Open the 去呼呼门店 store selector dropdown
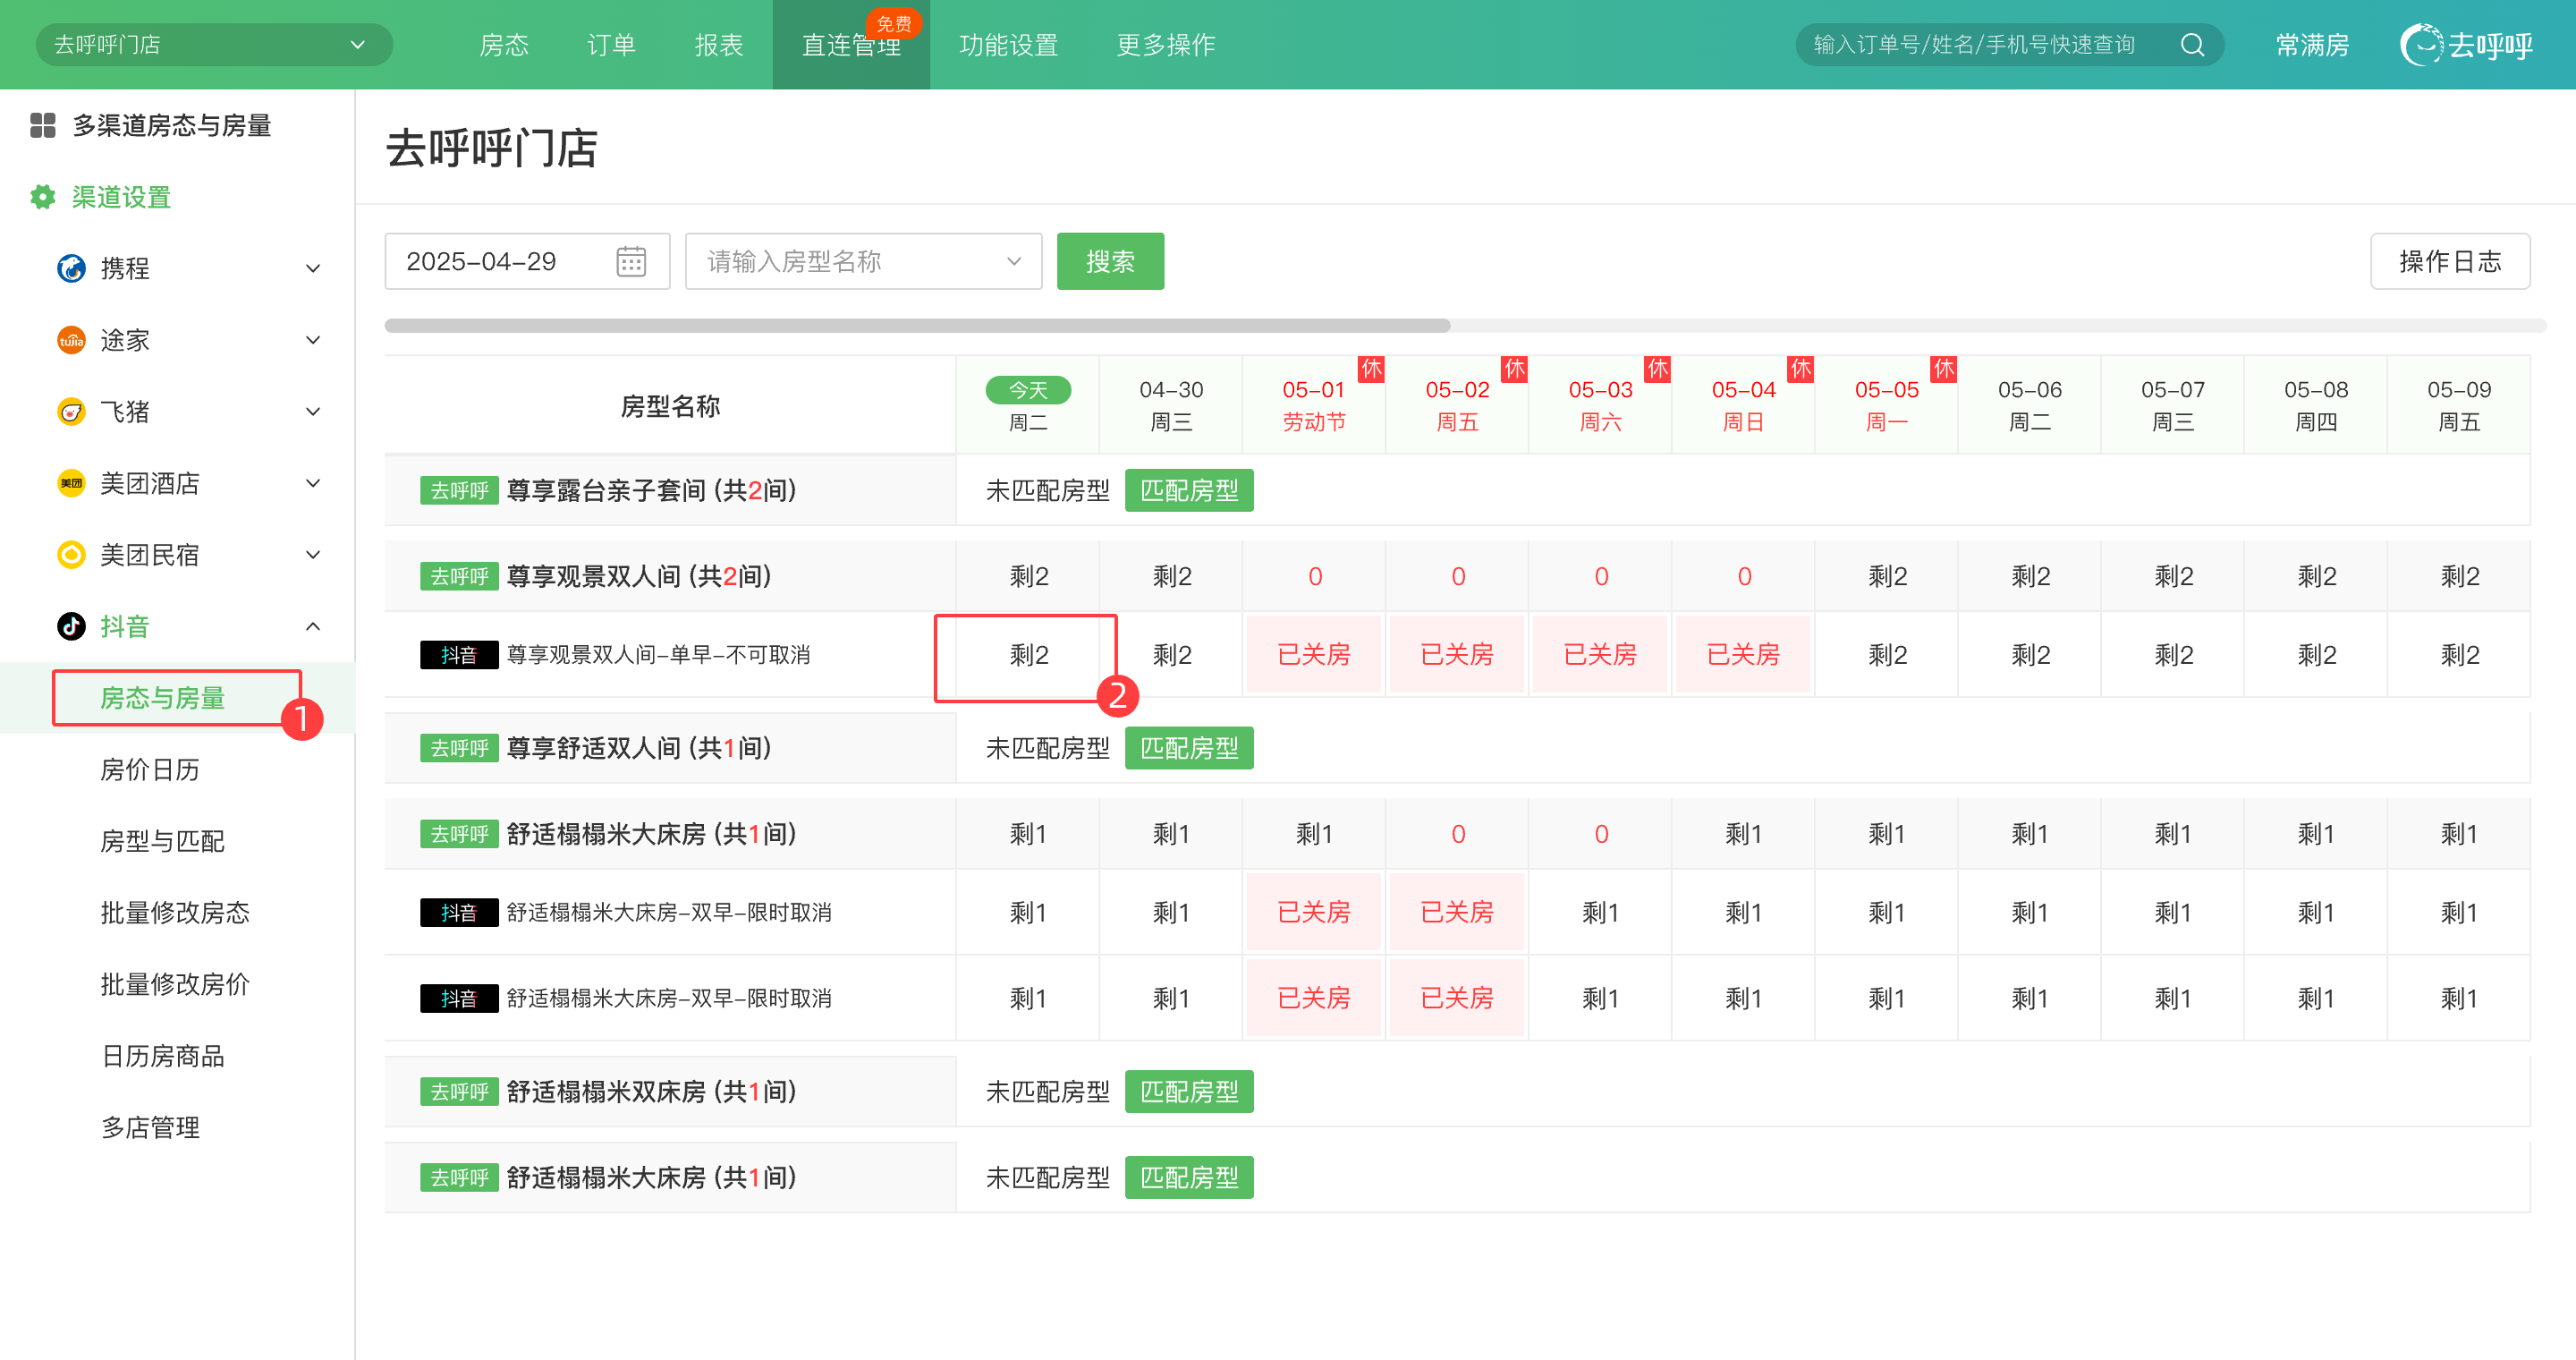Image resolution: width=2576 pixels, height=1360 pixels. (213, 45)
